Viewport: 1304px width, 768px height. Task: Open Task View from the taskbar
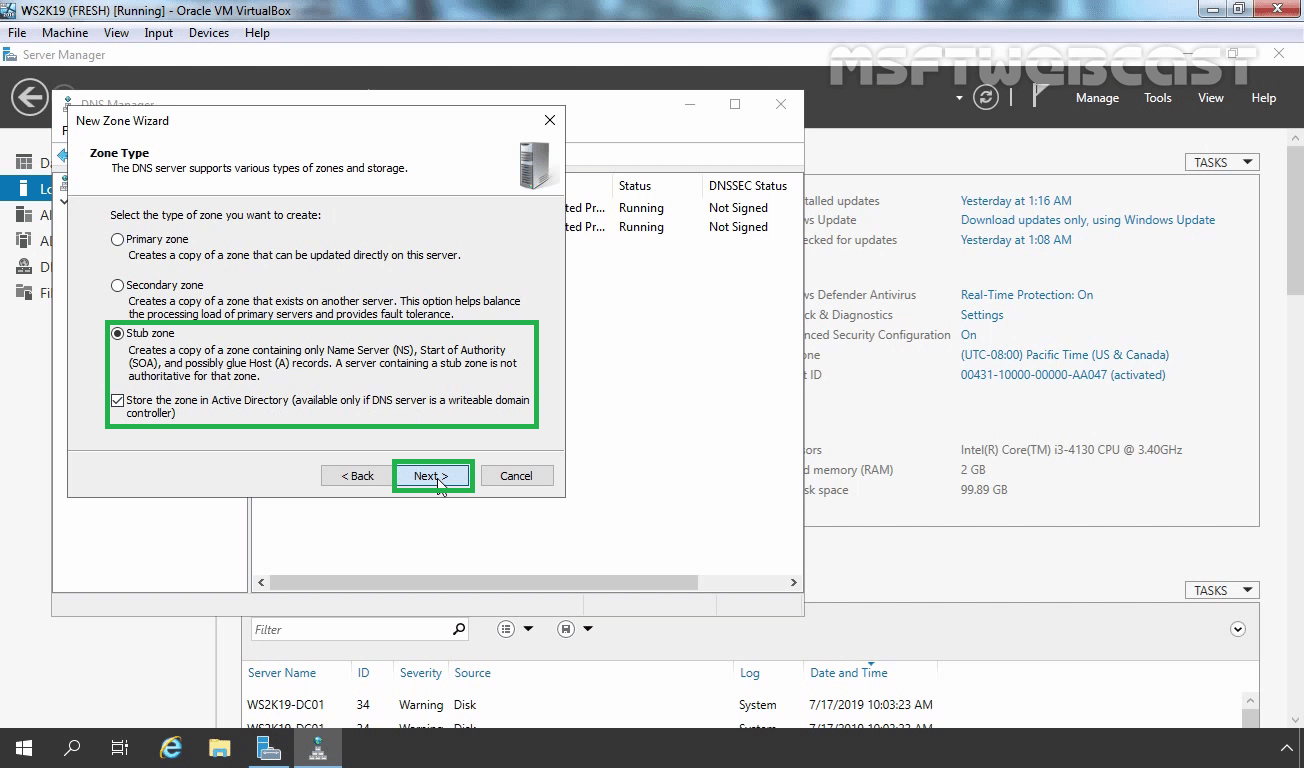[120, 748]
